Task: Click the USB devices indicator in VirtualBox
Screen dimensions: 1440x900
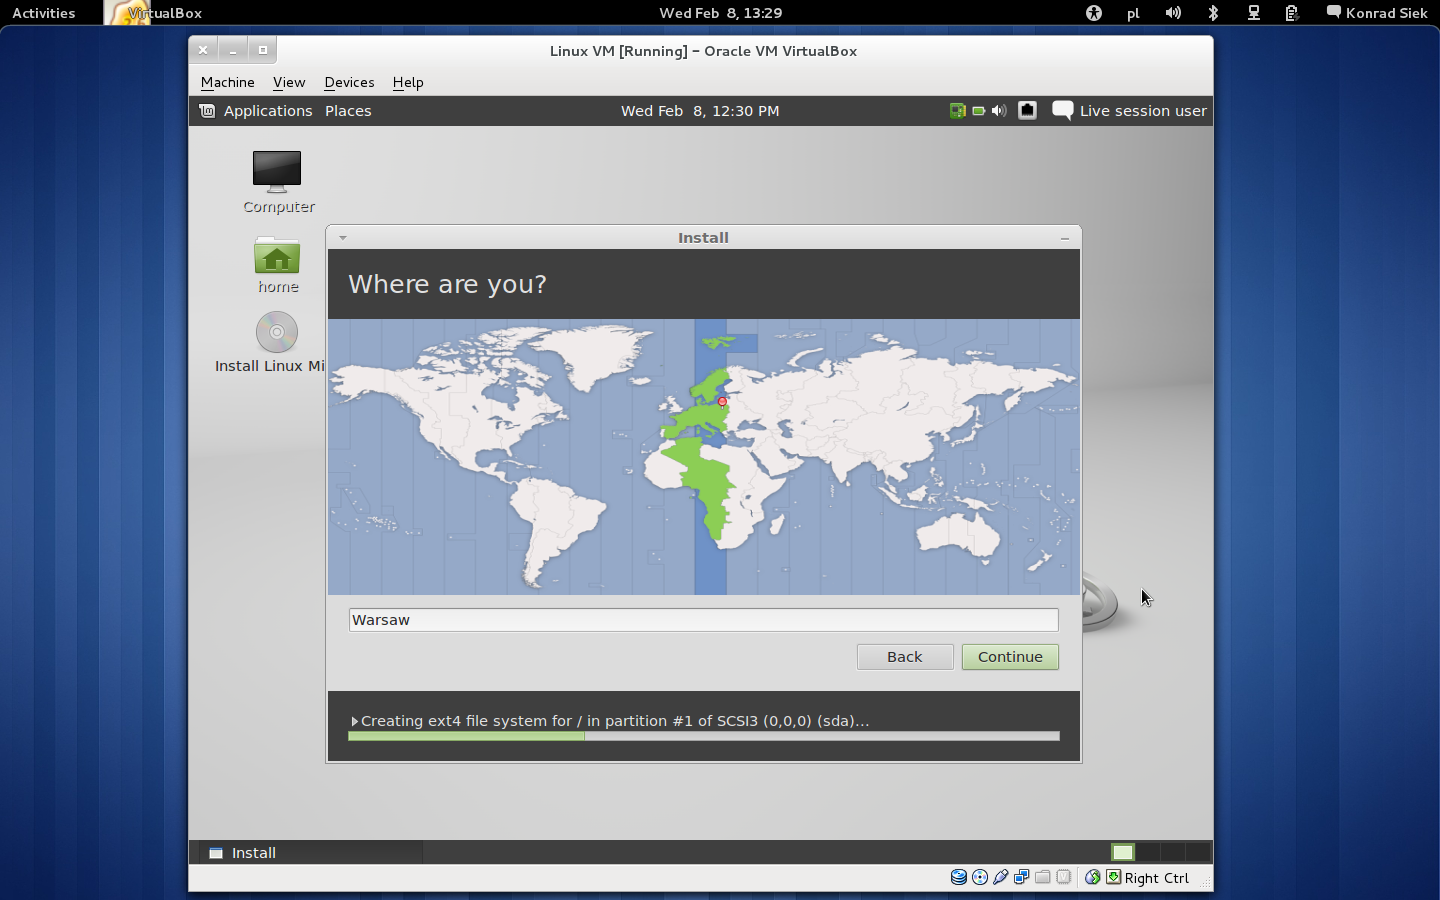Action: coord(1001,877)
